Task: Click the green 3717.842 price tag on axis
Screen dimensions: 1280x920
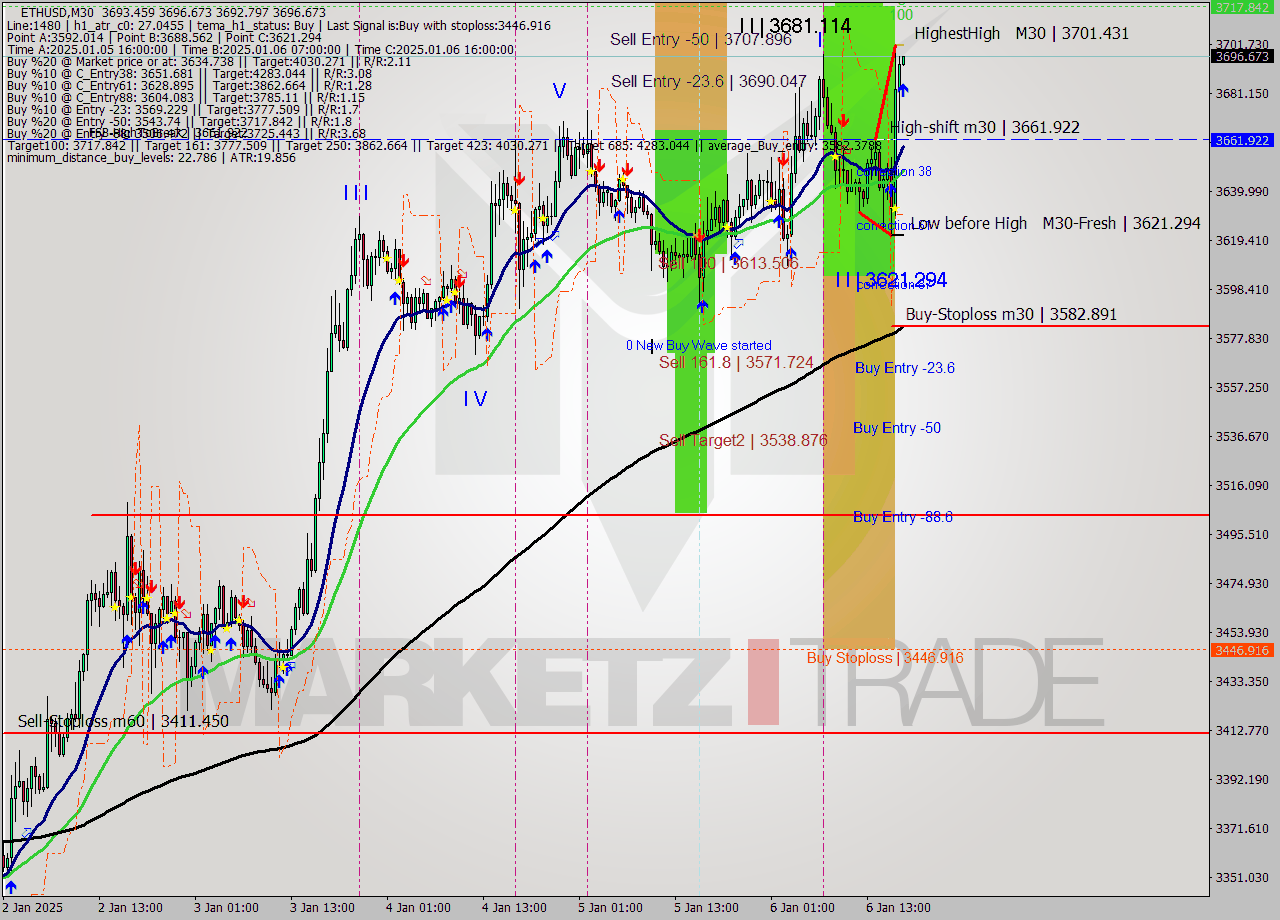Action: [x=1241, y=7]
